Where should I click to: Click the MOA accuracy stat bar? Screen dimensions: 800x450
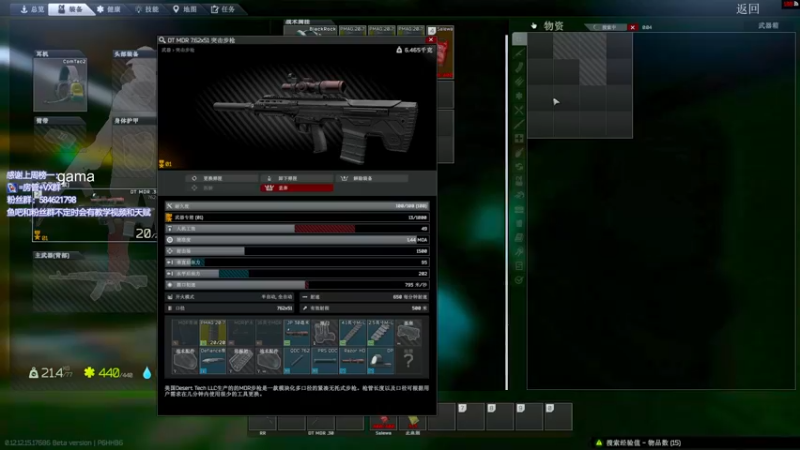click(297, 240)
